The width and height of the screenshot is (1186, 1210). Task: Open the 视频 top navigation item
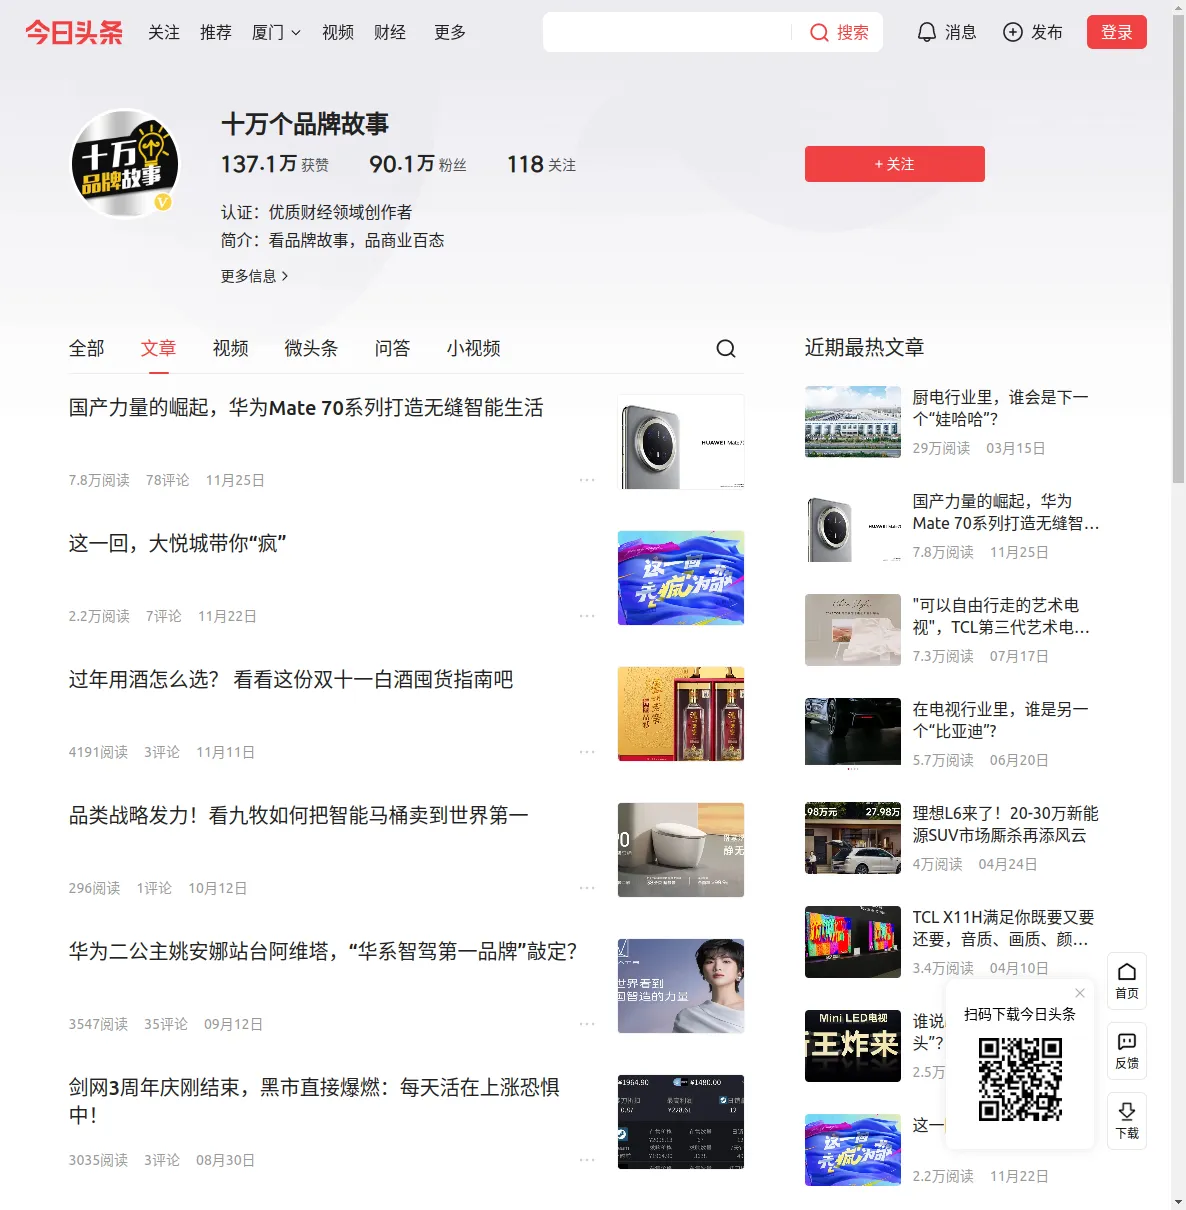point(338,33)
